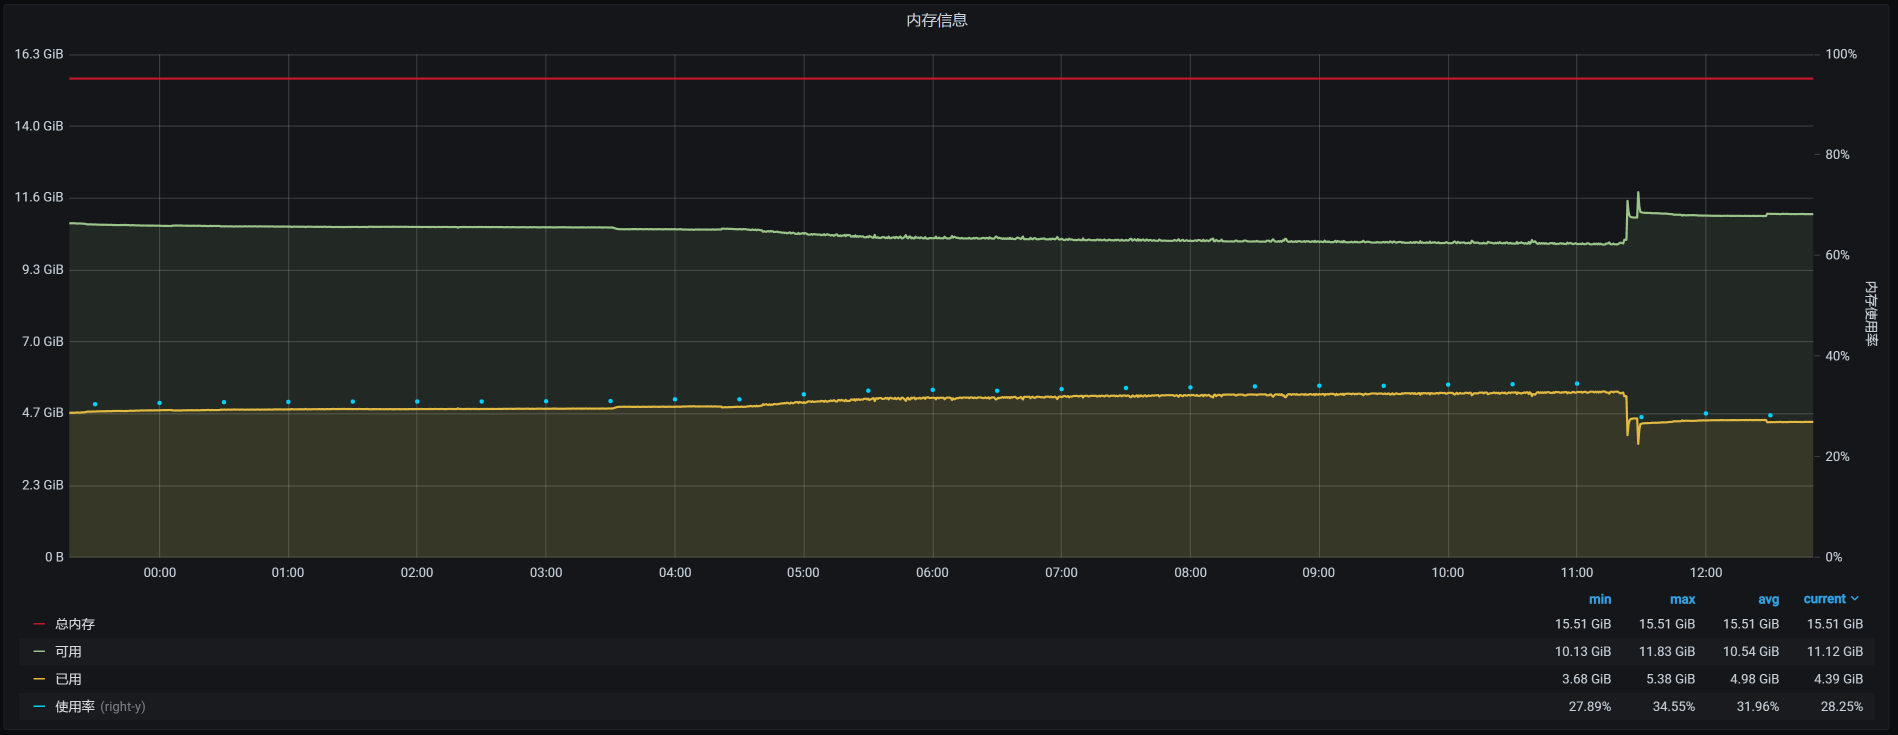
Task: Click the yellow 已用 legend color icon
Action: point(39,679)
